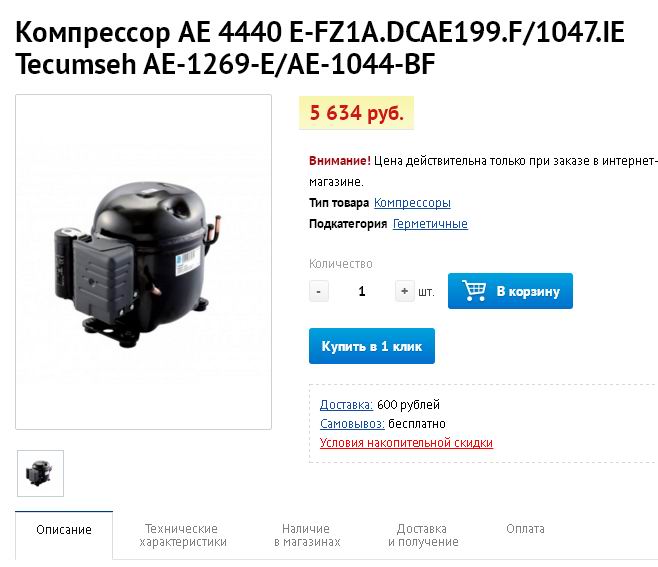This screenshot has height=567, width=658.
Task: Open the «Герметичные» subcategory link
Action: coord(430,224)
